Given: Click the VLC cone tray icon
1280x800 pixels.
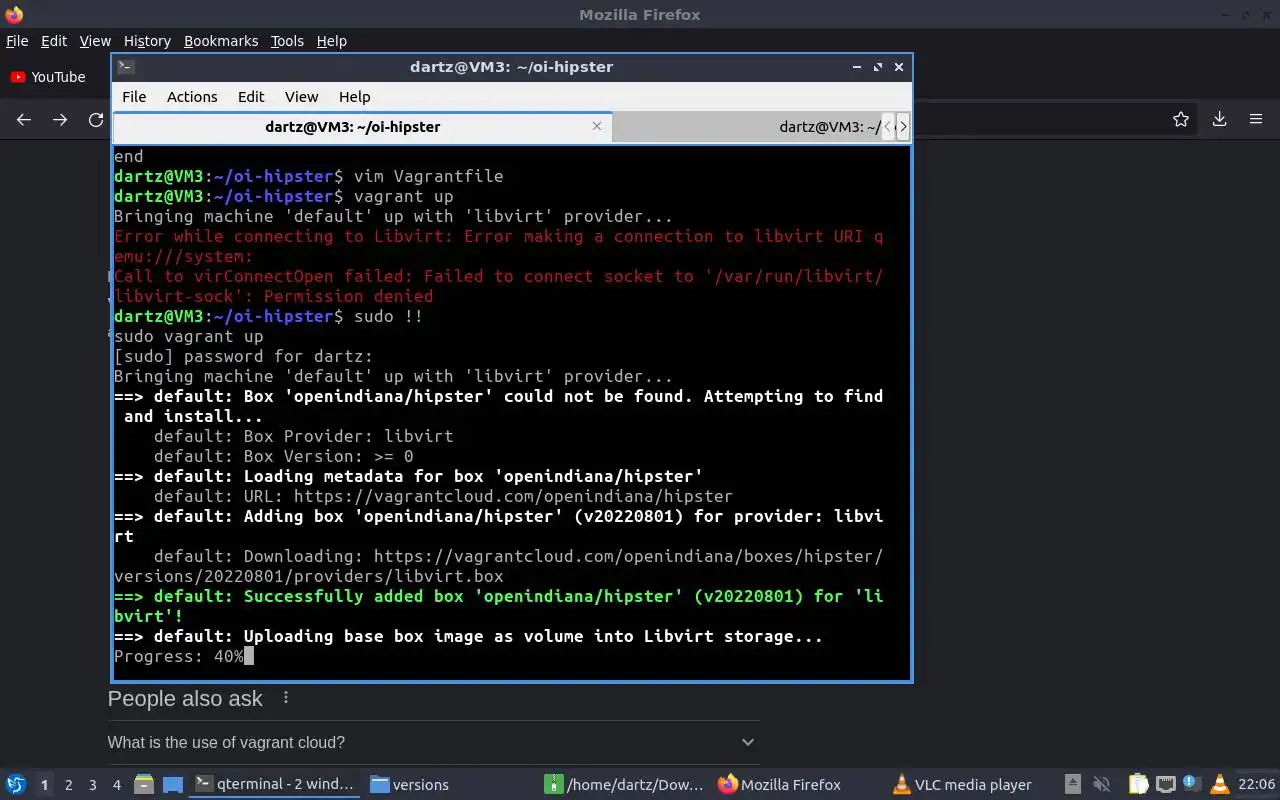Looking at the screenshot, I should tap(1219, 784).
